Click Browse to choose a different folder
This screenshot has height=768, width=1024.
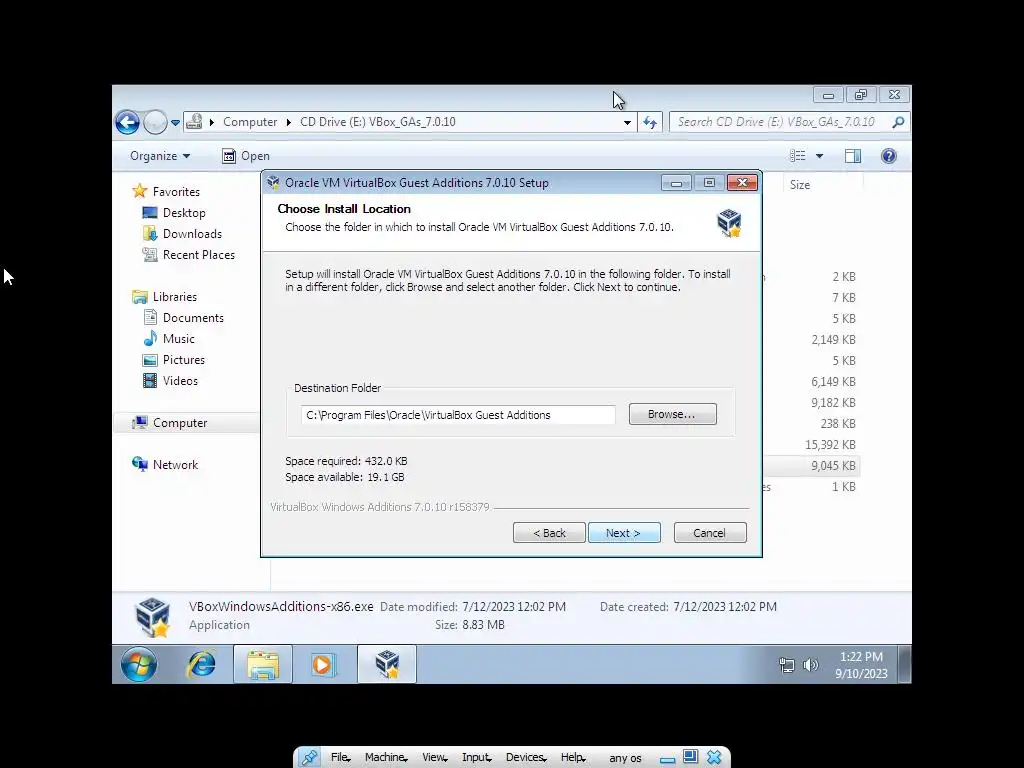673,414
